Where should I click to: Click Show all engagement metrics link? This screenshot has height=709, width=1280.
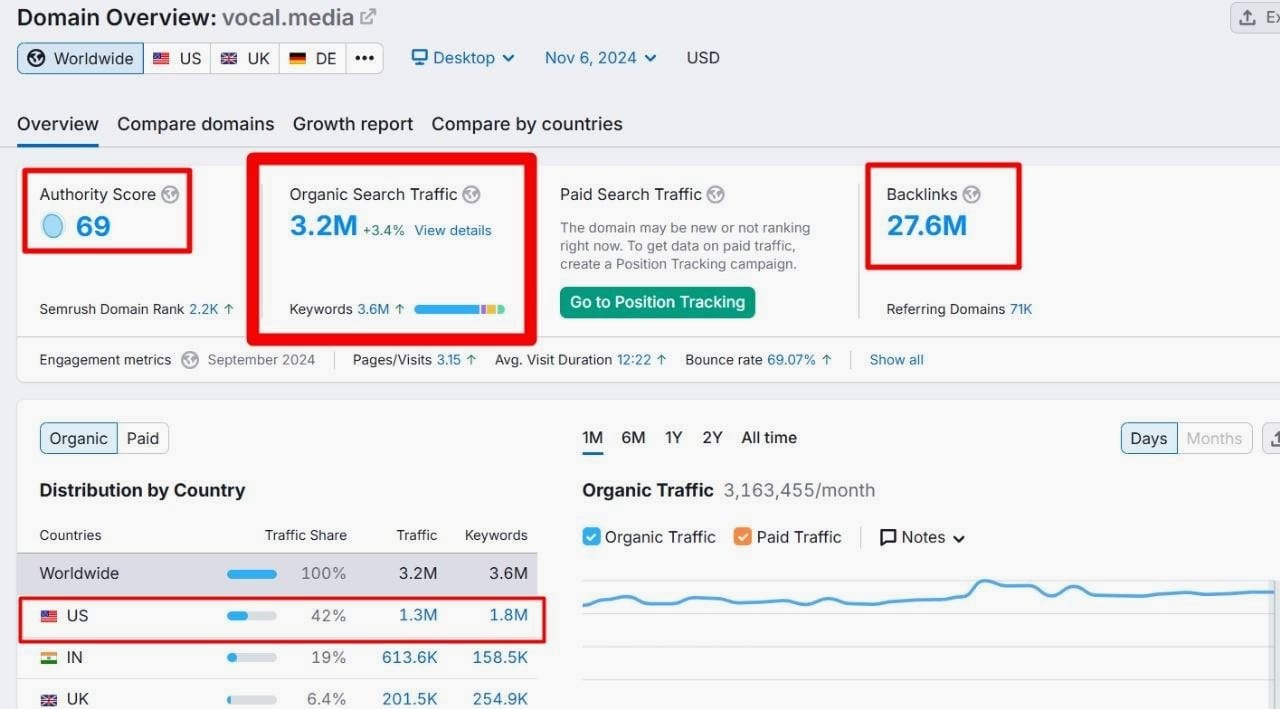897,360
